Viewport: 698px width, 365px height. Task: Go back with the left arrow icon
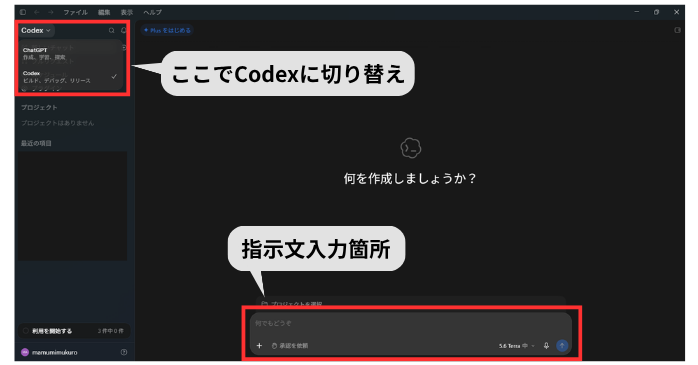click(x=37, y=12)
